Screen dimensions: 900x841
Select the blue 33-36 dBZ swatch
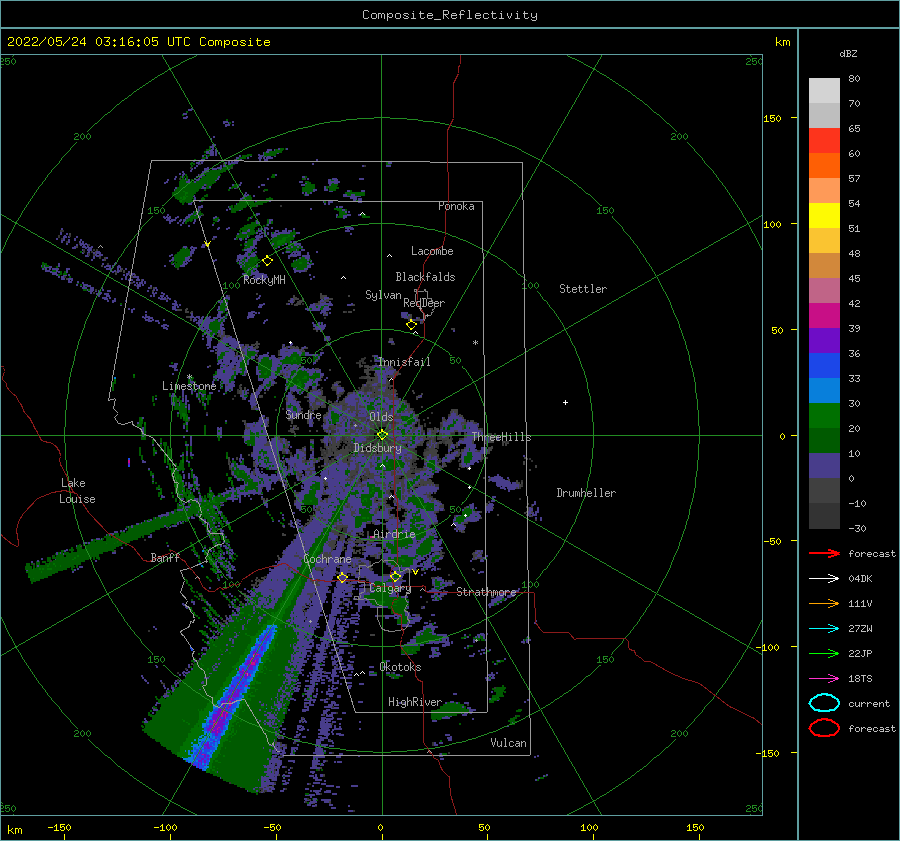tap(824, 366)
